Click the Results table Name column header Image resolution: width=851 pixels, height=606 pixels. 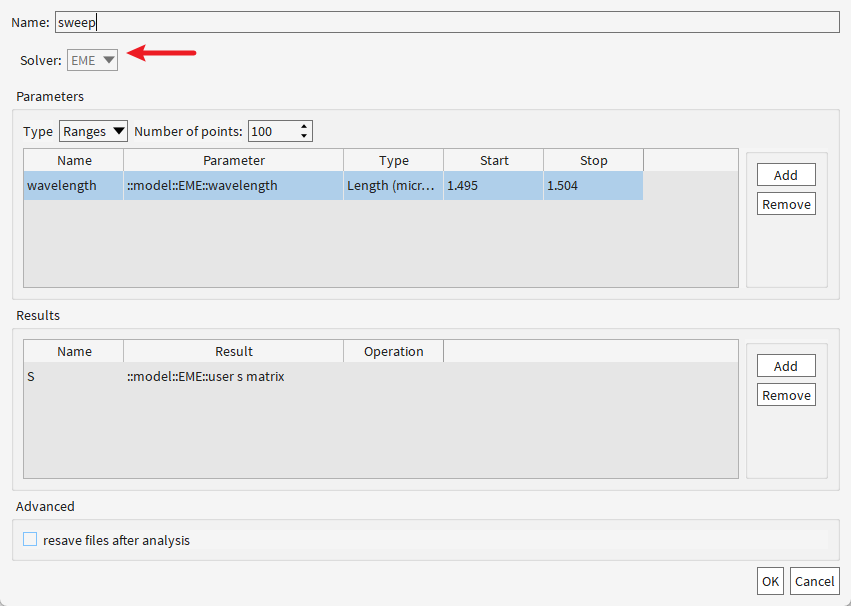pyautogui.click(x=74, y=352)
